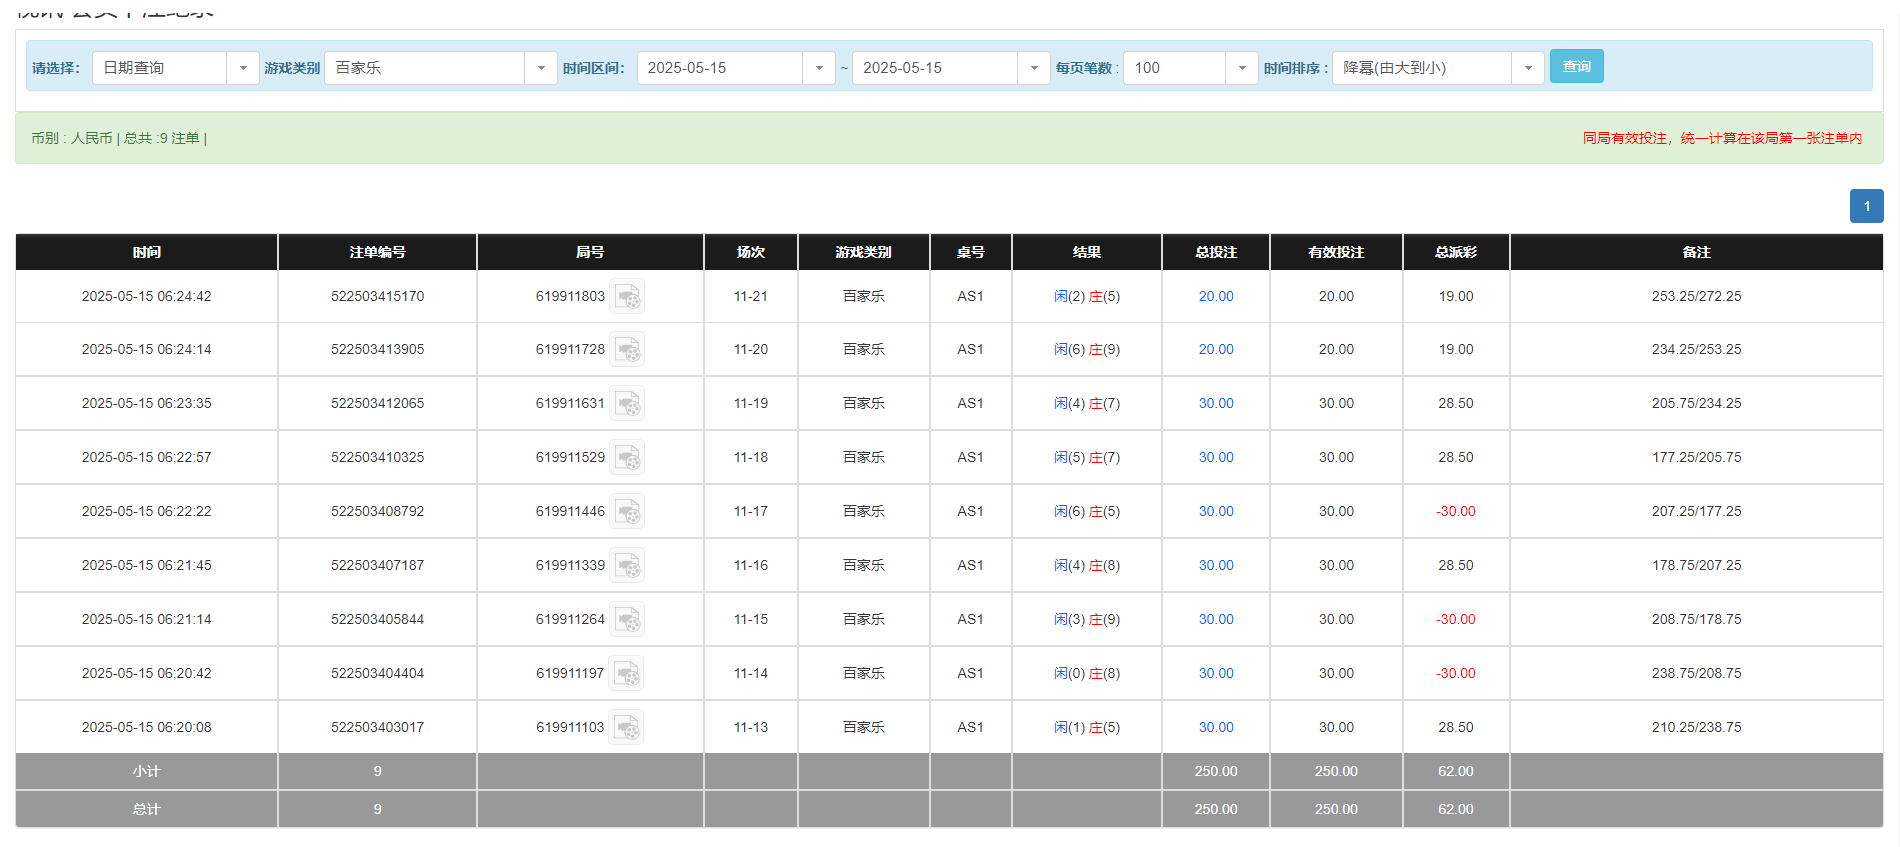Open video replay icon for round 619911803
Screen dimensions: 1900x847
627,297
